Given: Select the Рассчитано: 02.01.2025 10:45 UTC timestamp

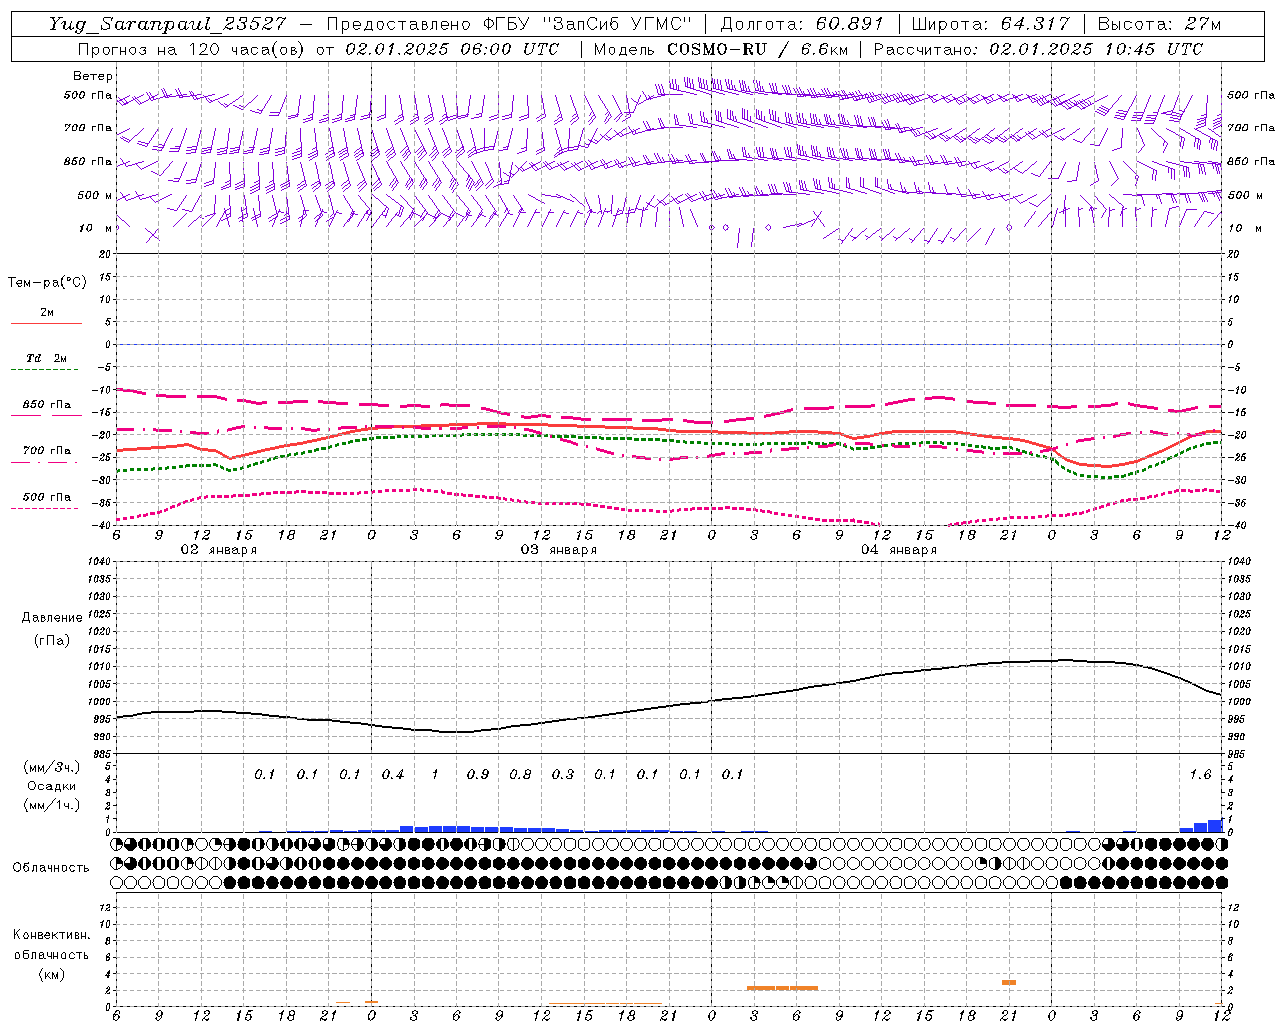Looking at the screenshot, I should 1038,49.
